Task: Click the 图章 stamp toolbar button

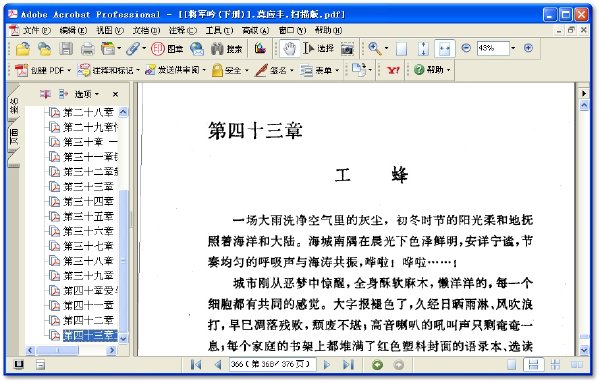Action: pos(167,49)
